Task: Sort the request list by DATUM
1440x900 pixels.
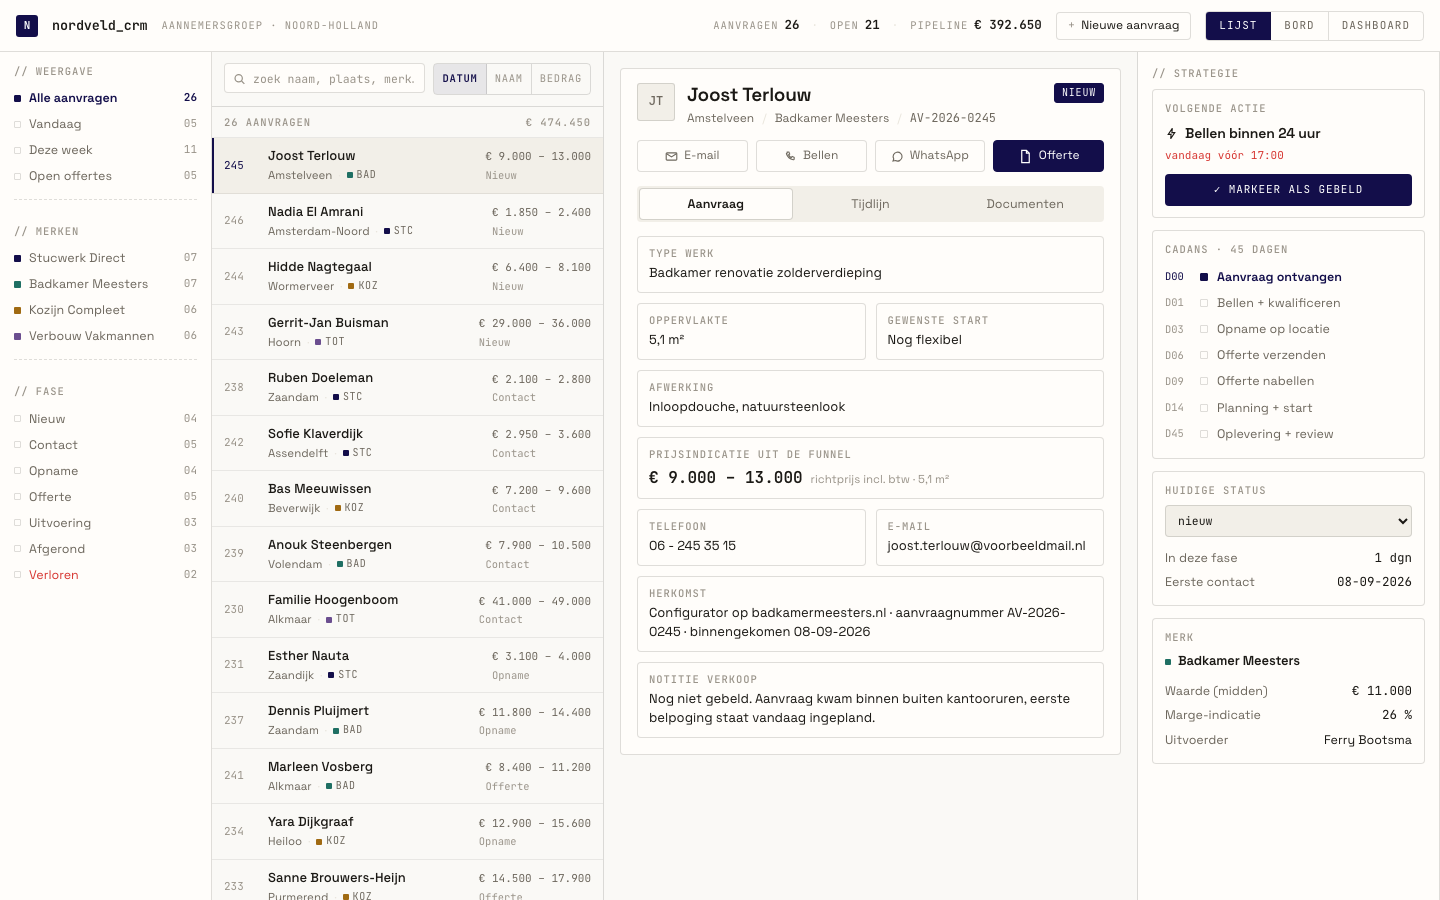Action: (460, 79)
